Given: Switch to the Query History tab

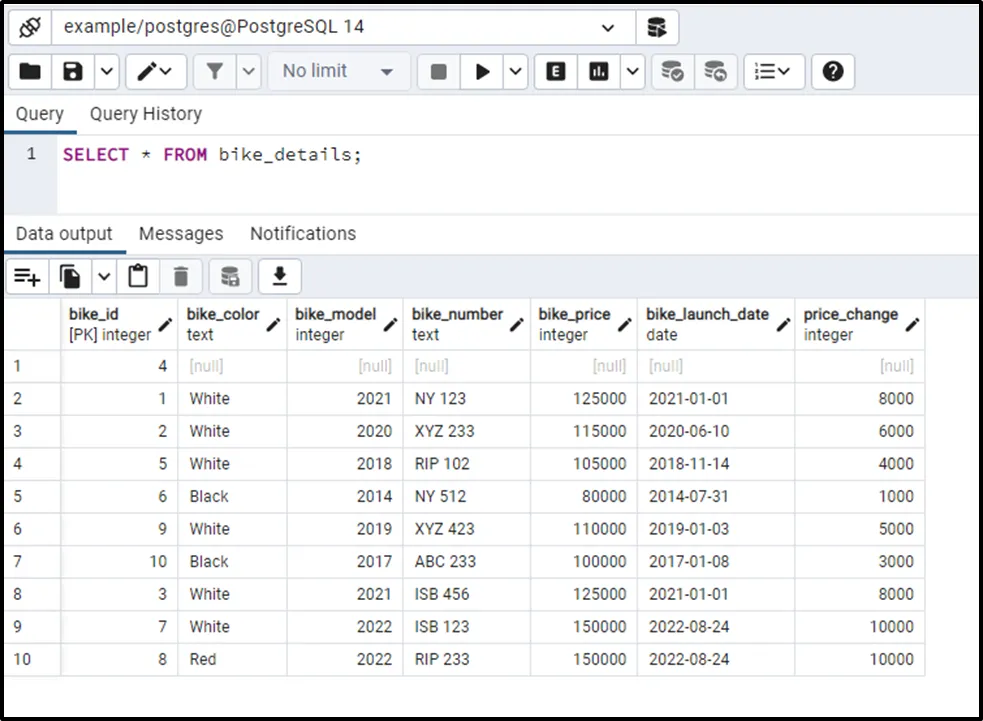Looking at the screenshot, I should pos(145,114).
